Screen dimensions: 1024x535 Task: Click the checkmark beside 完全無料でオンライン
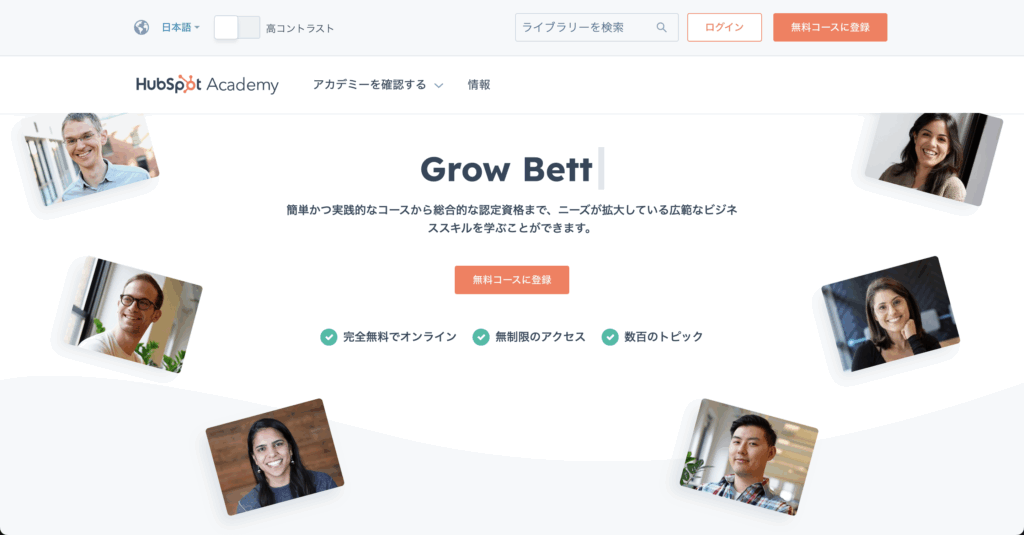tap(328, 337)
